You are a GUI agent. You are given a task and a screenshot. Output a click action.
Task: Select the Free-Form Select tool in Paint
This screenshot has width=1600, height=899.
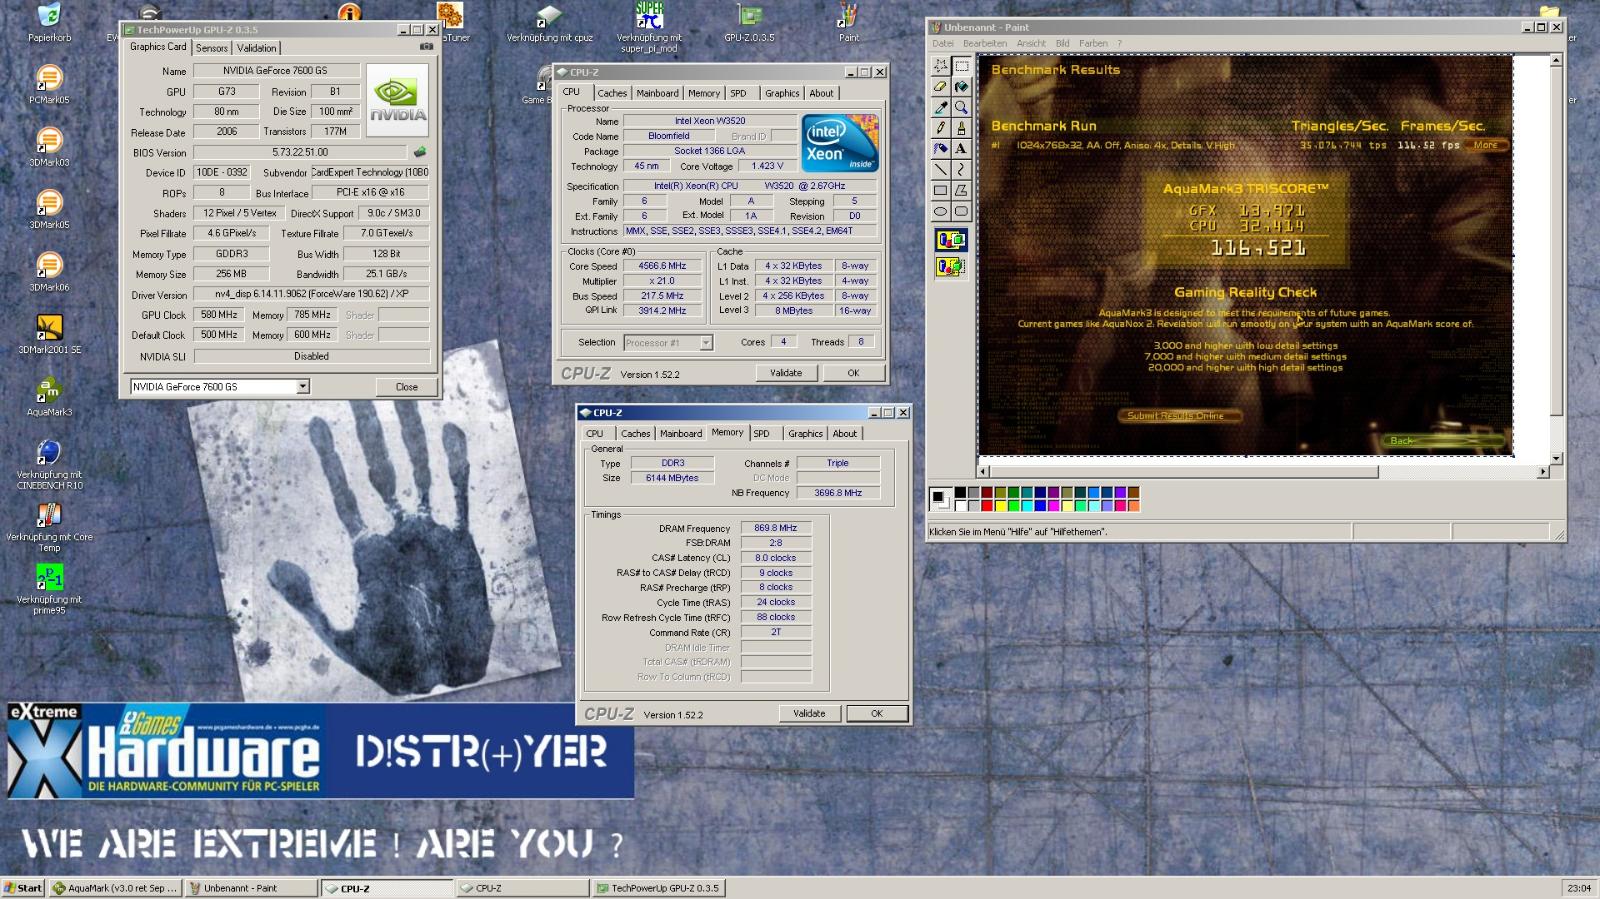tap(940, 66)
